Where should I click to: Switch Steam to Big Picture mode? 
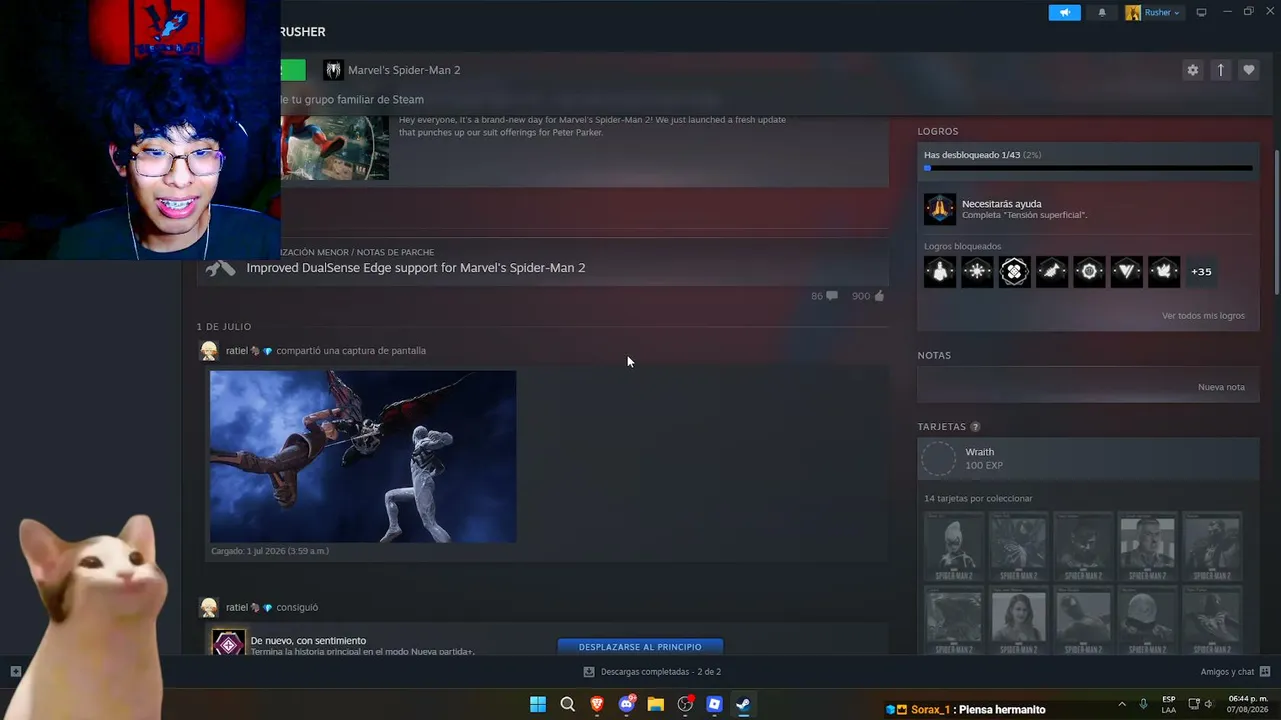click(1201, 13)
